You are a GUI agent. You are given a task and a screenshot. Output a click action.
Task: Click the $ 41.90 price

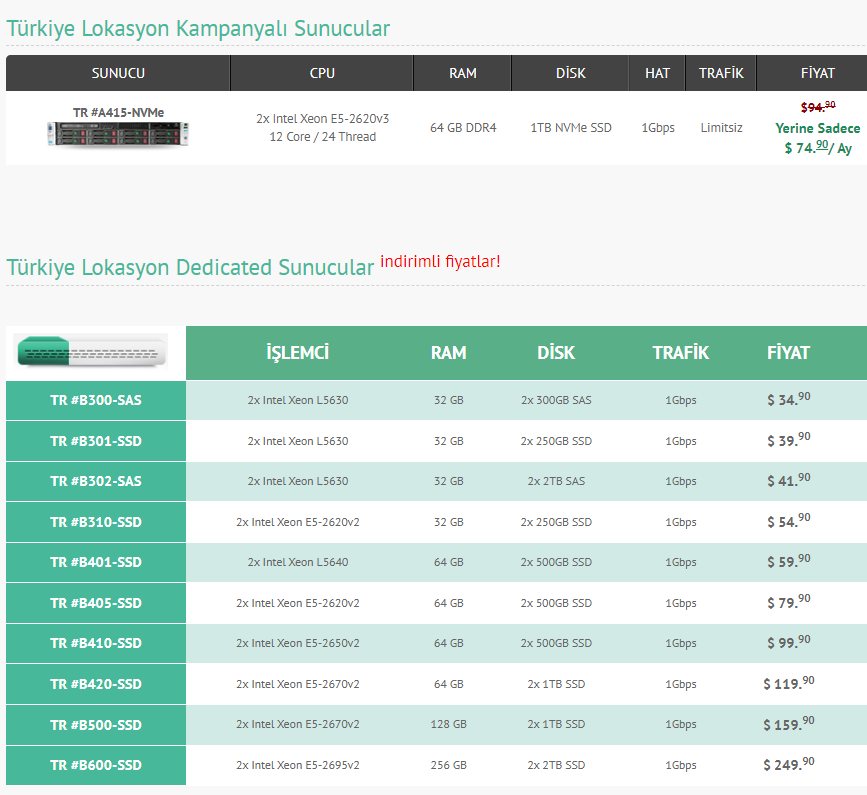(788, 480)
